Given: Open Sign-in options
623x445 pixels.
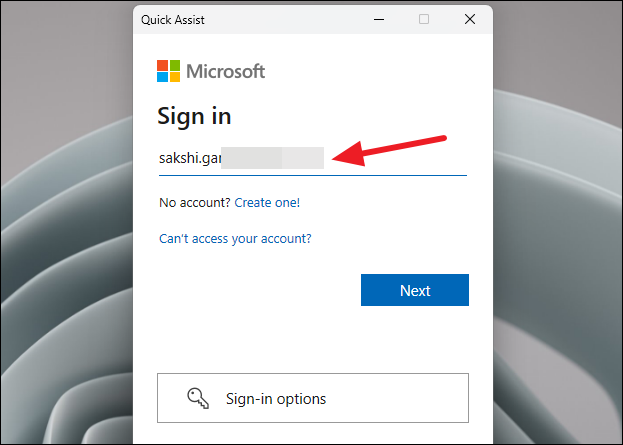Looking at the screenshot, I should point(313,398).
